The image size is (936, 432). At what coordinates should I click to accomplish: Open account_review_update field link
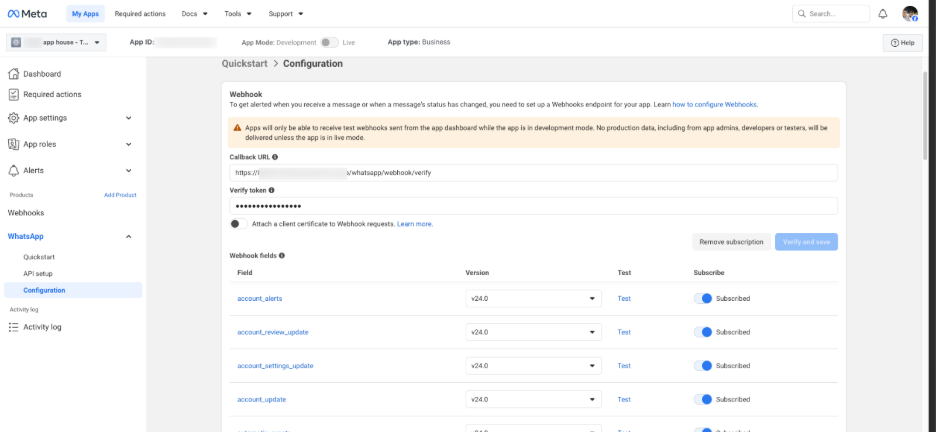[273, 332]
